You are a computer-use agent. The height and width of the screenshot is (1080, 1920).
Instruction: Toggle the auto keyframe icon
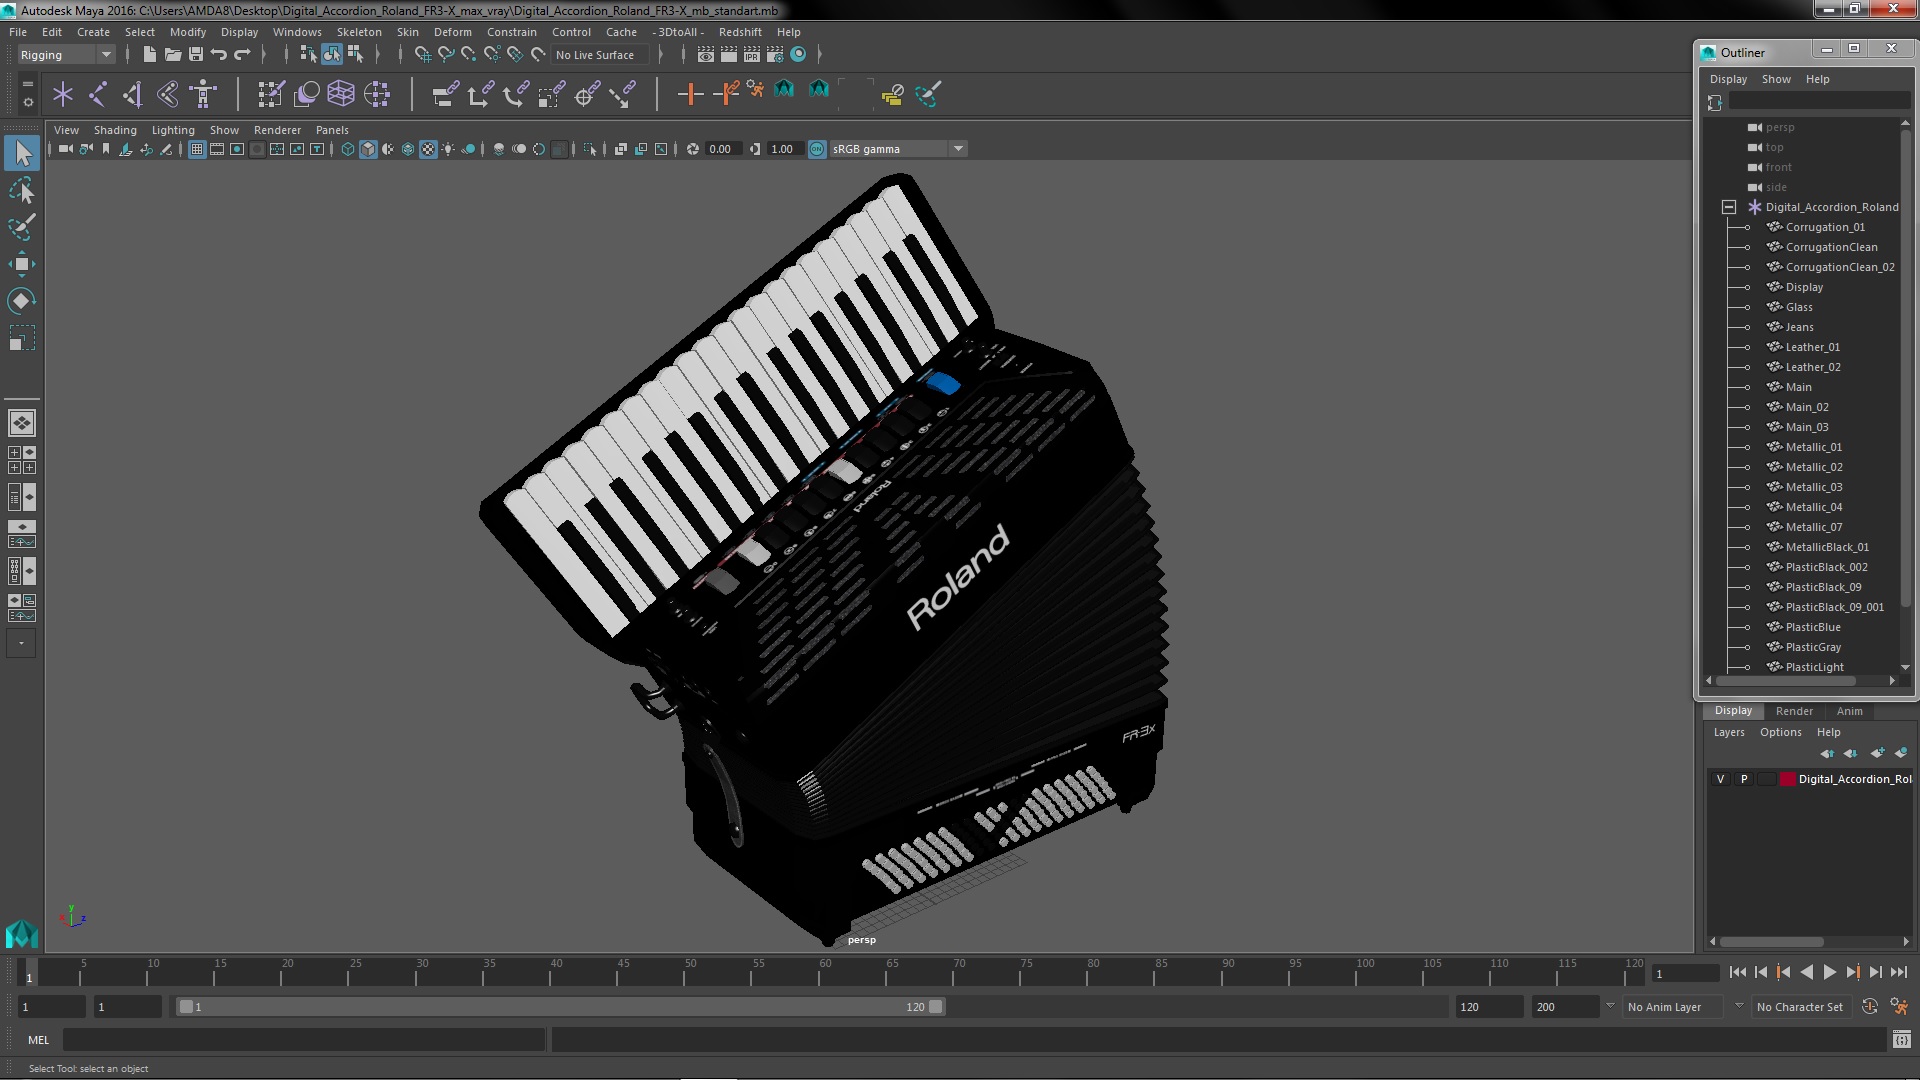[1870, 1007]
